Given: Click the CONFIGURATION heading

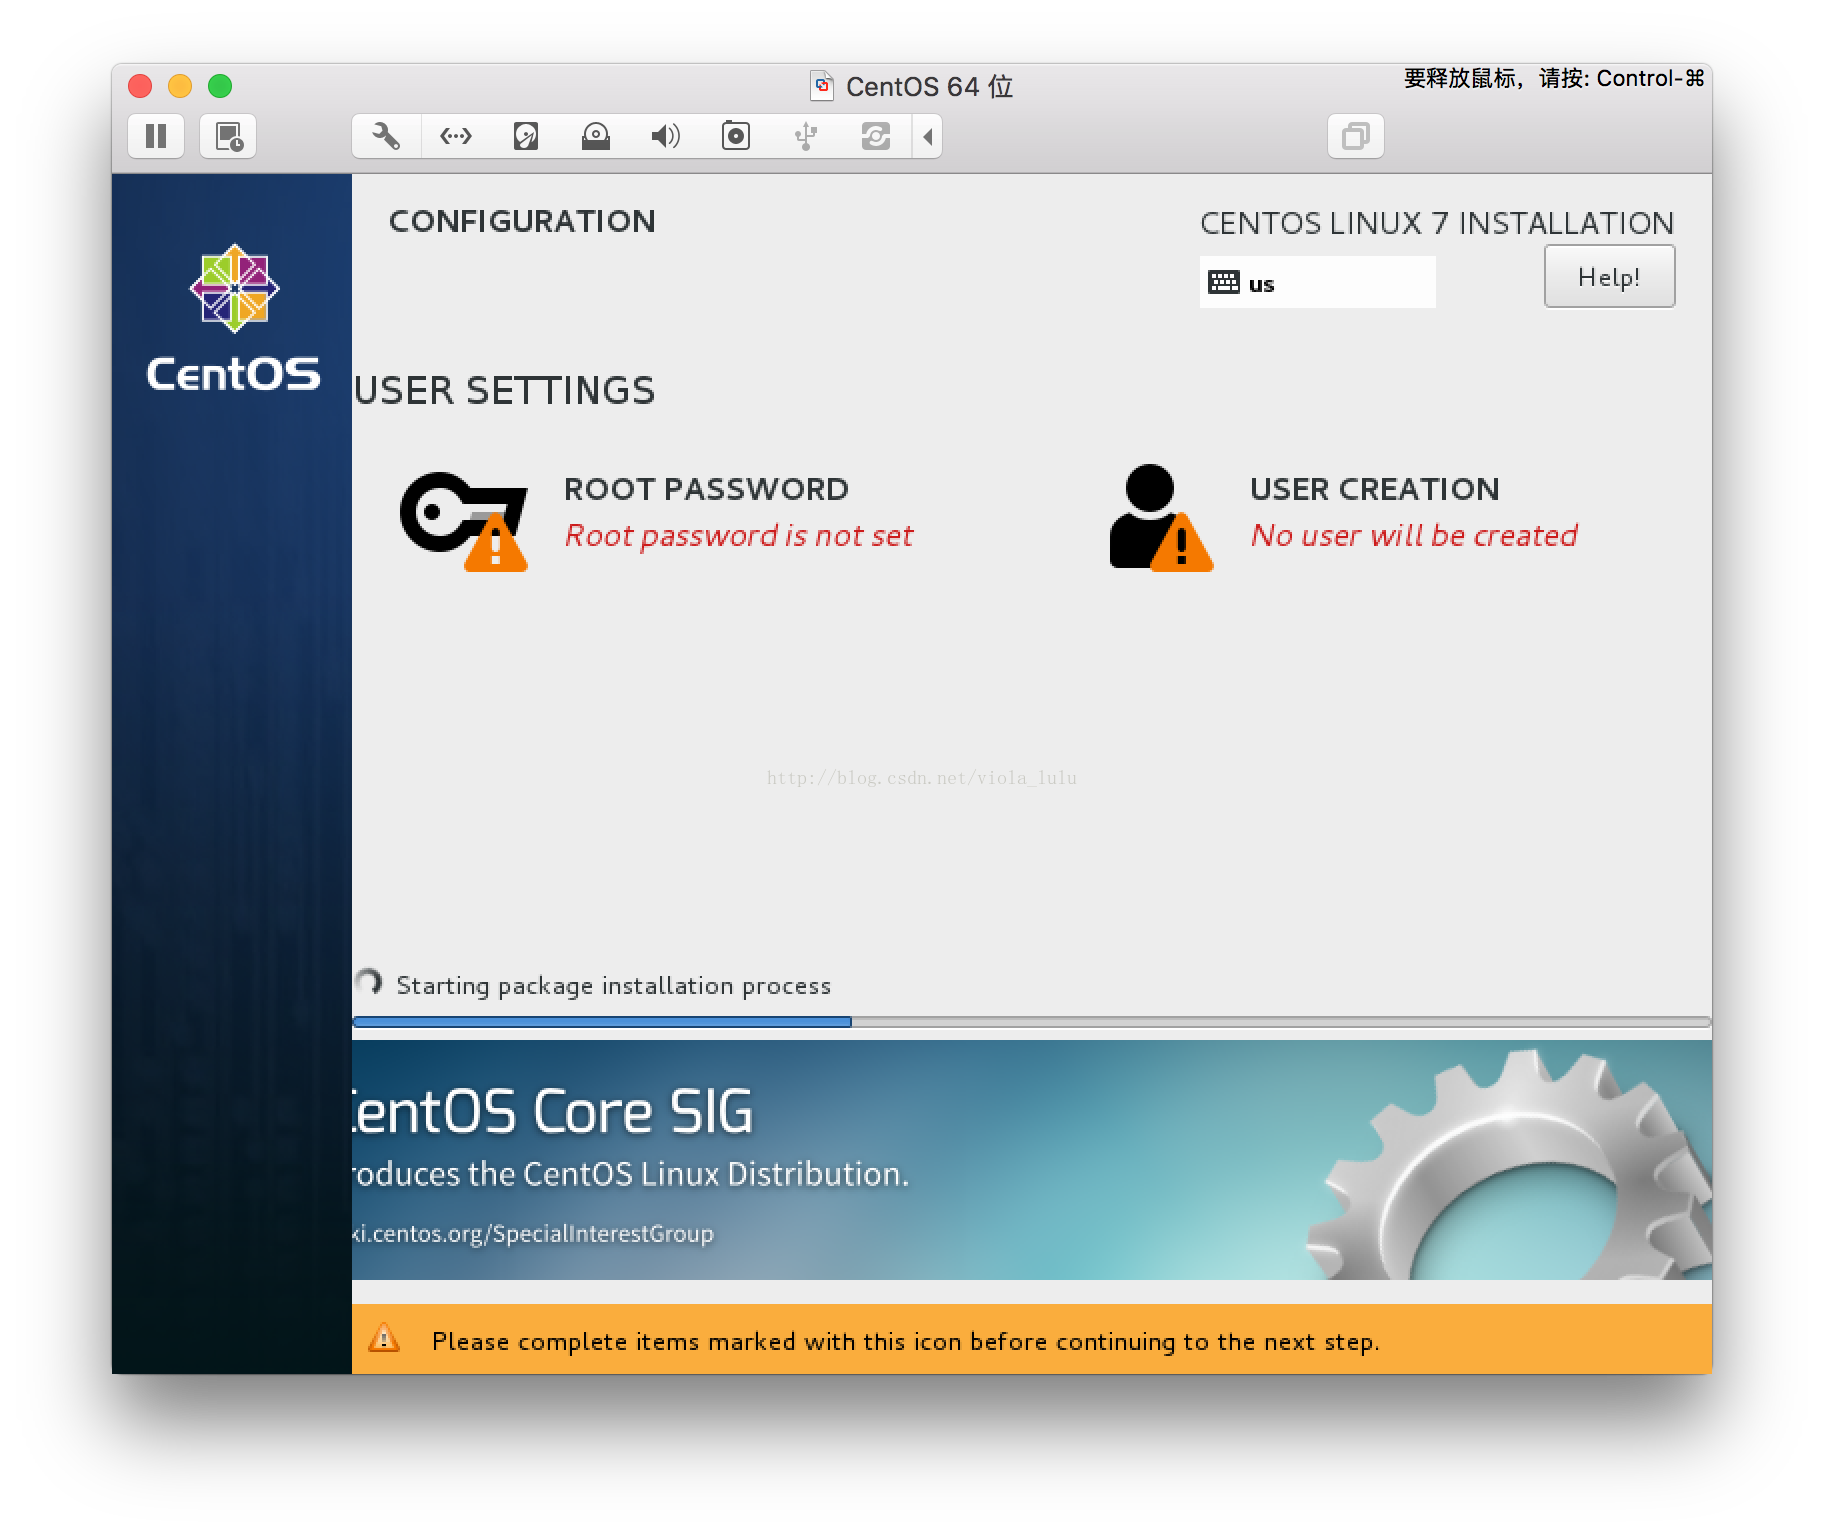Looking at the screenshot, I should point(522,221).
